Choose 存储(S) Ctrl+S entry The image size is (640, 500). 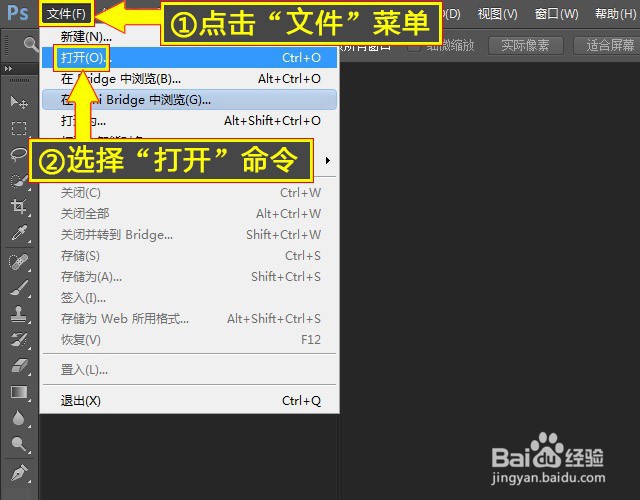[x=189, y=256]
